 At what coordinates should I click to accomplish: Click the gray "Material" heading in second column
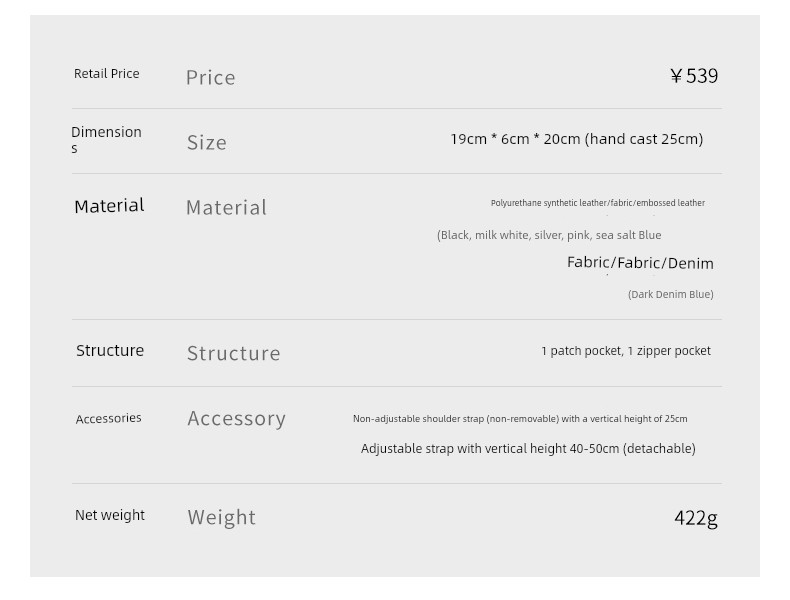click(227, 208)
